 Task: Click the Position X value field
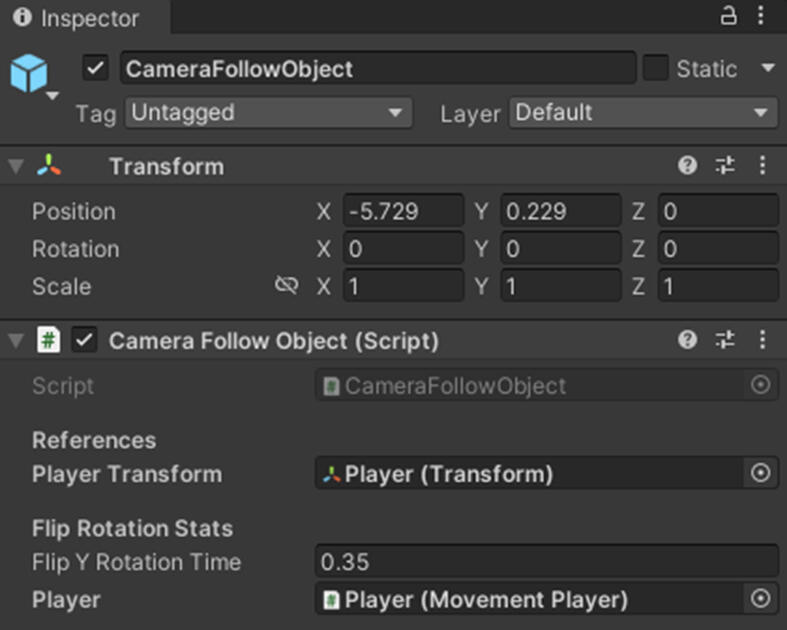coord(403,212)
